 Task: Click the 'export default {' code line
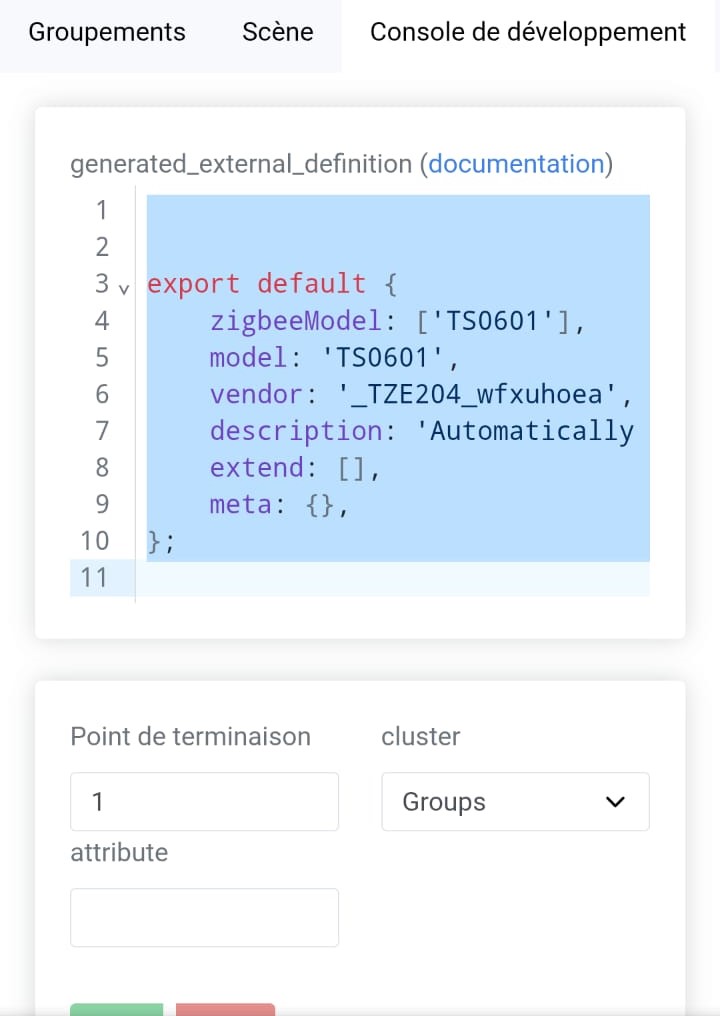272,284
